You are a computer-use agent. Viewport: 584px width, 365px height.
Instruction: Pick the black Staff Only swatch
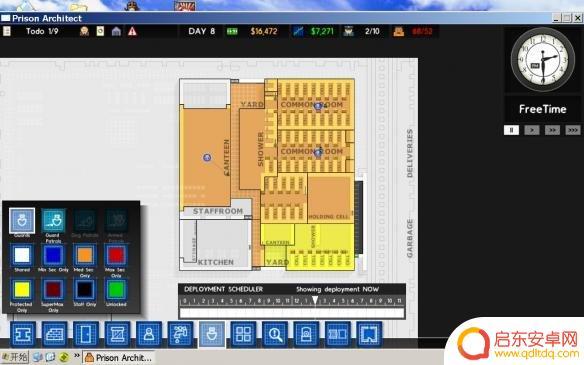[x=85, y=290]
